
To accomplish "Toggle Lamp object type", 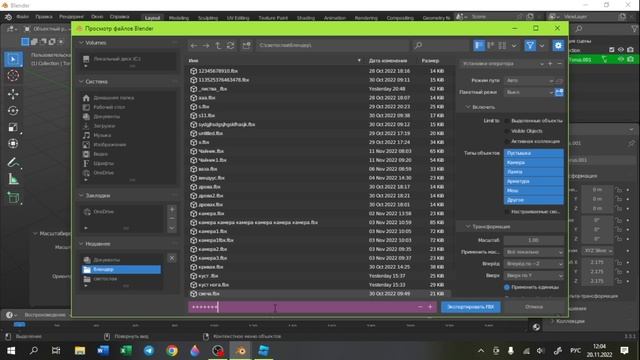I will point(534,172).
